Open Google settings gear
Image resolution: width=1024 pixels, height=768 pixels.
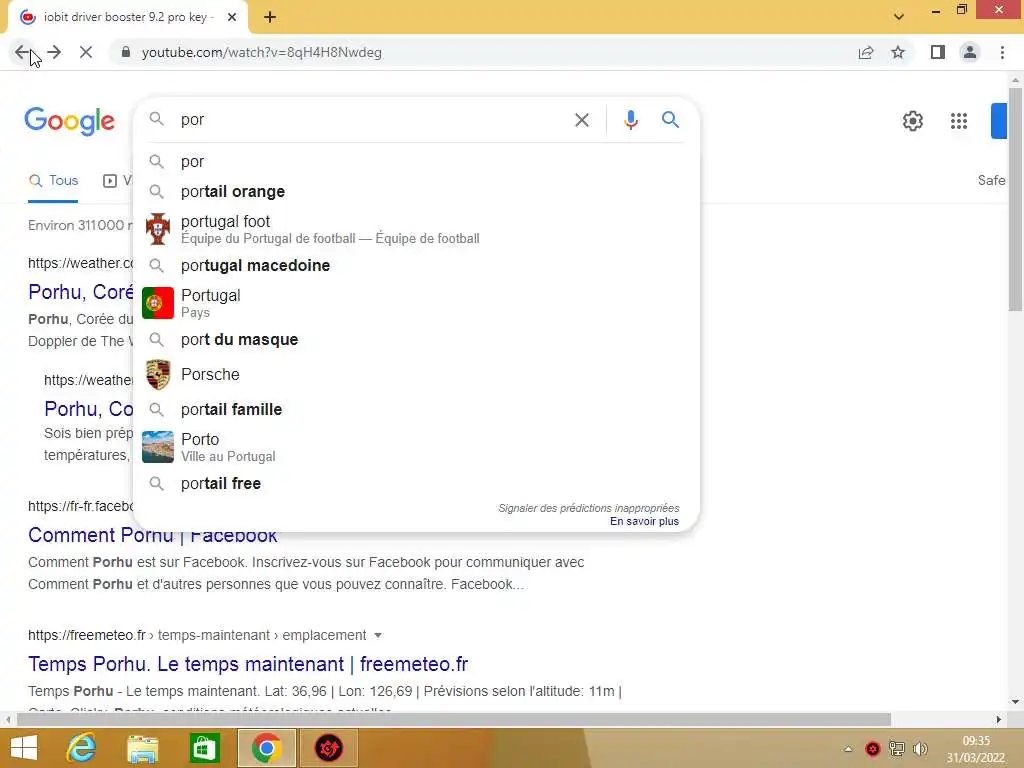pos(913,121)
